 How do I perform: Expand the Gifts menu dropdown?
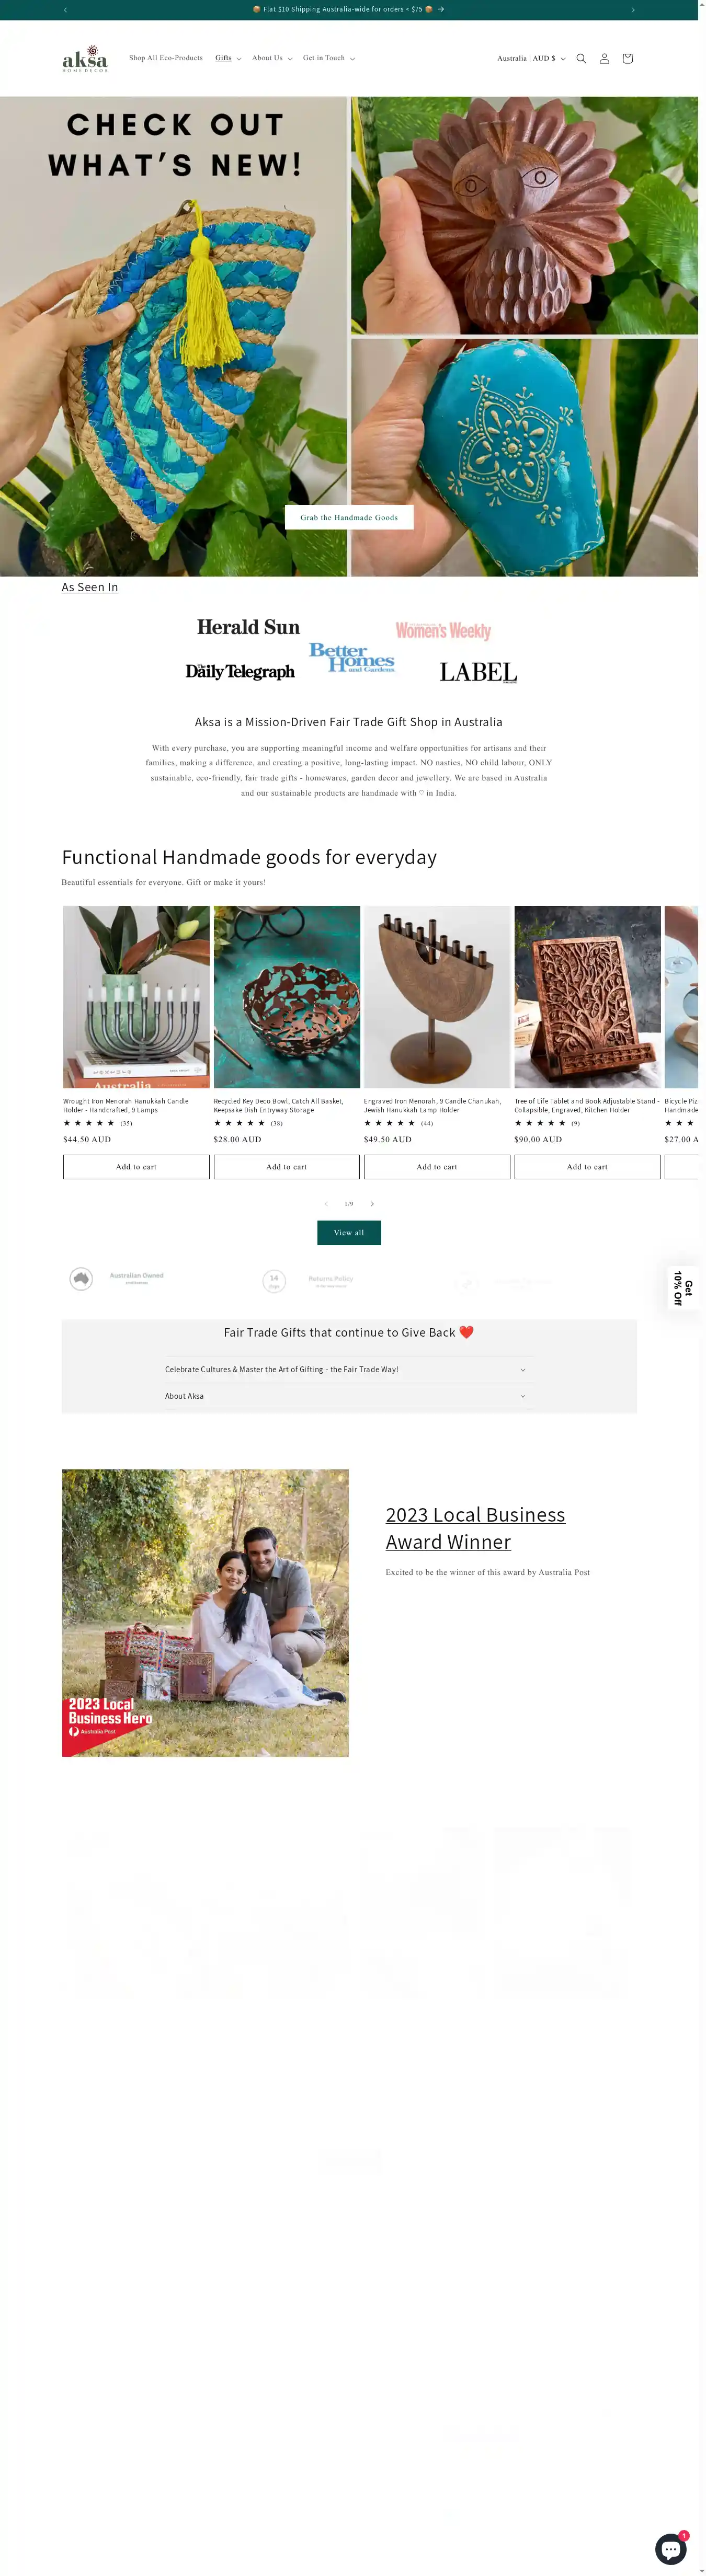tap(228, 58)
